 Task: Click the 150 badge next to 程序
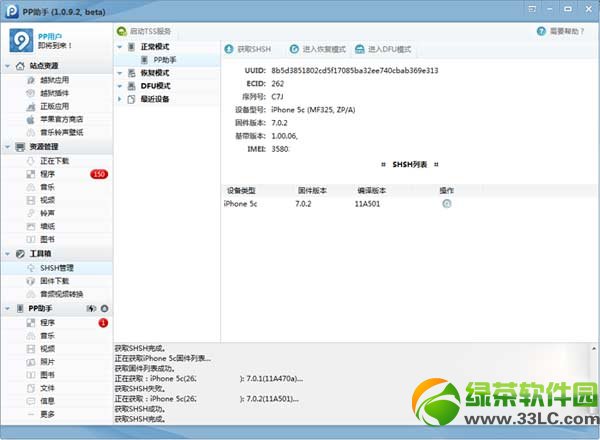98,174
